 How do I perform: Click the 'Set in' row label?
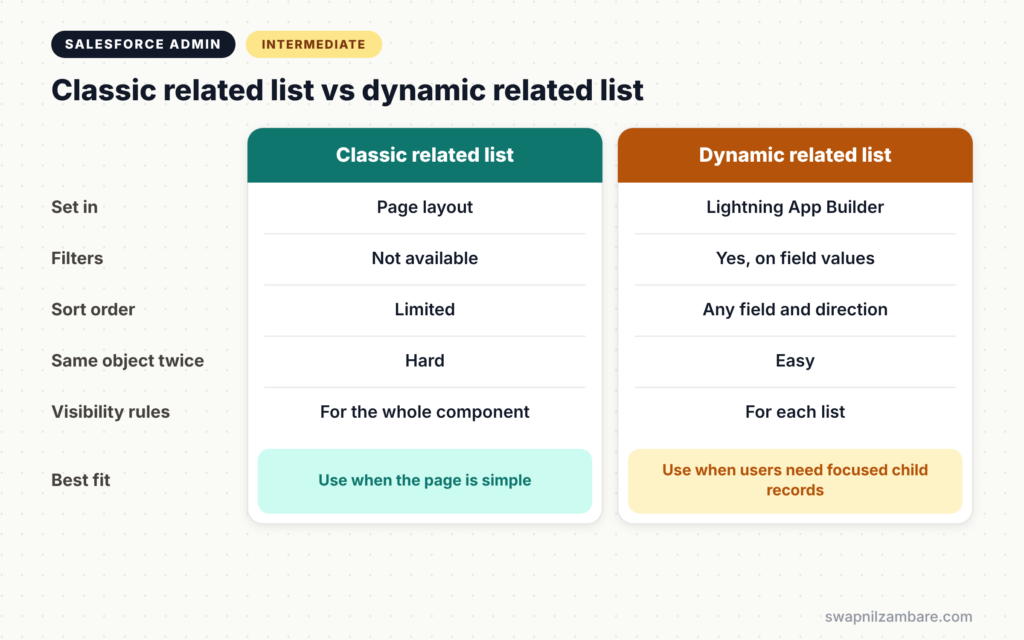pyautogui.click(x=74, y=207)
